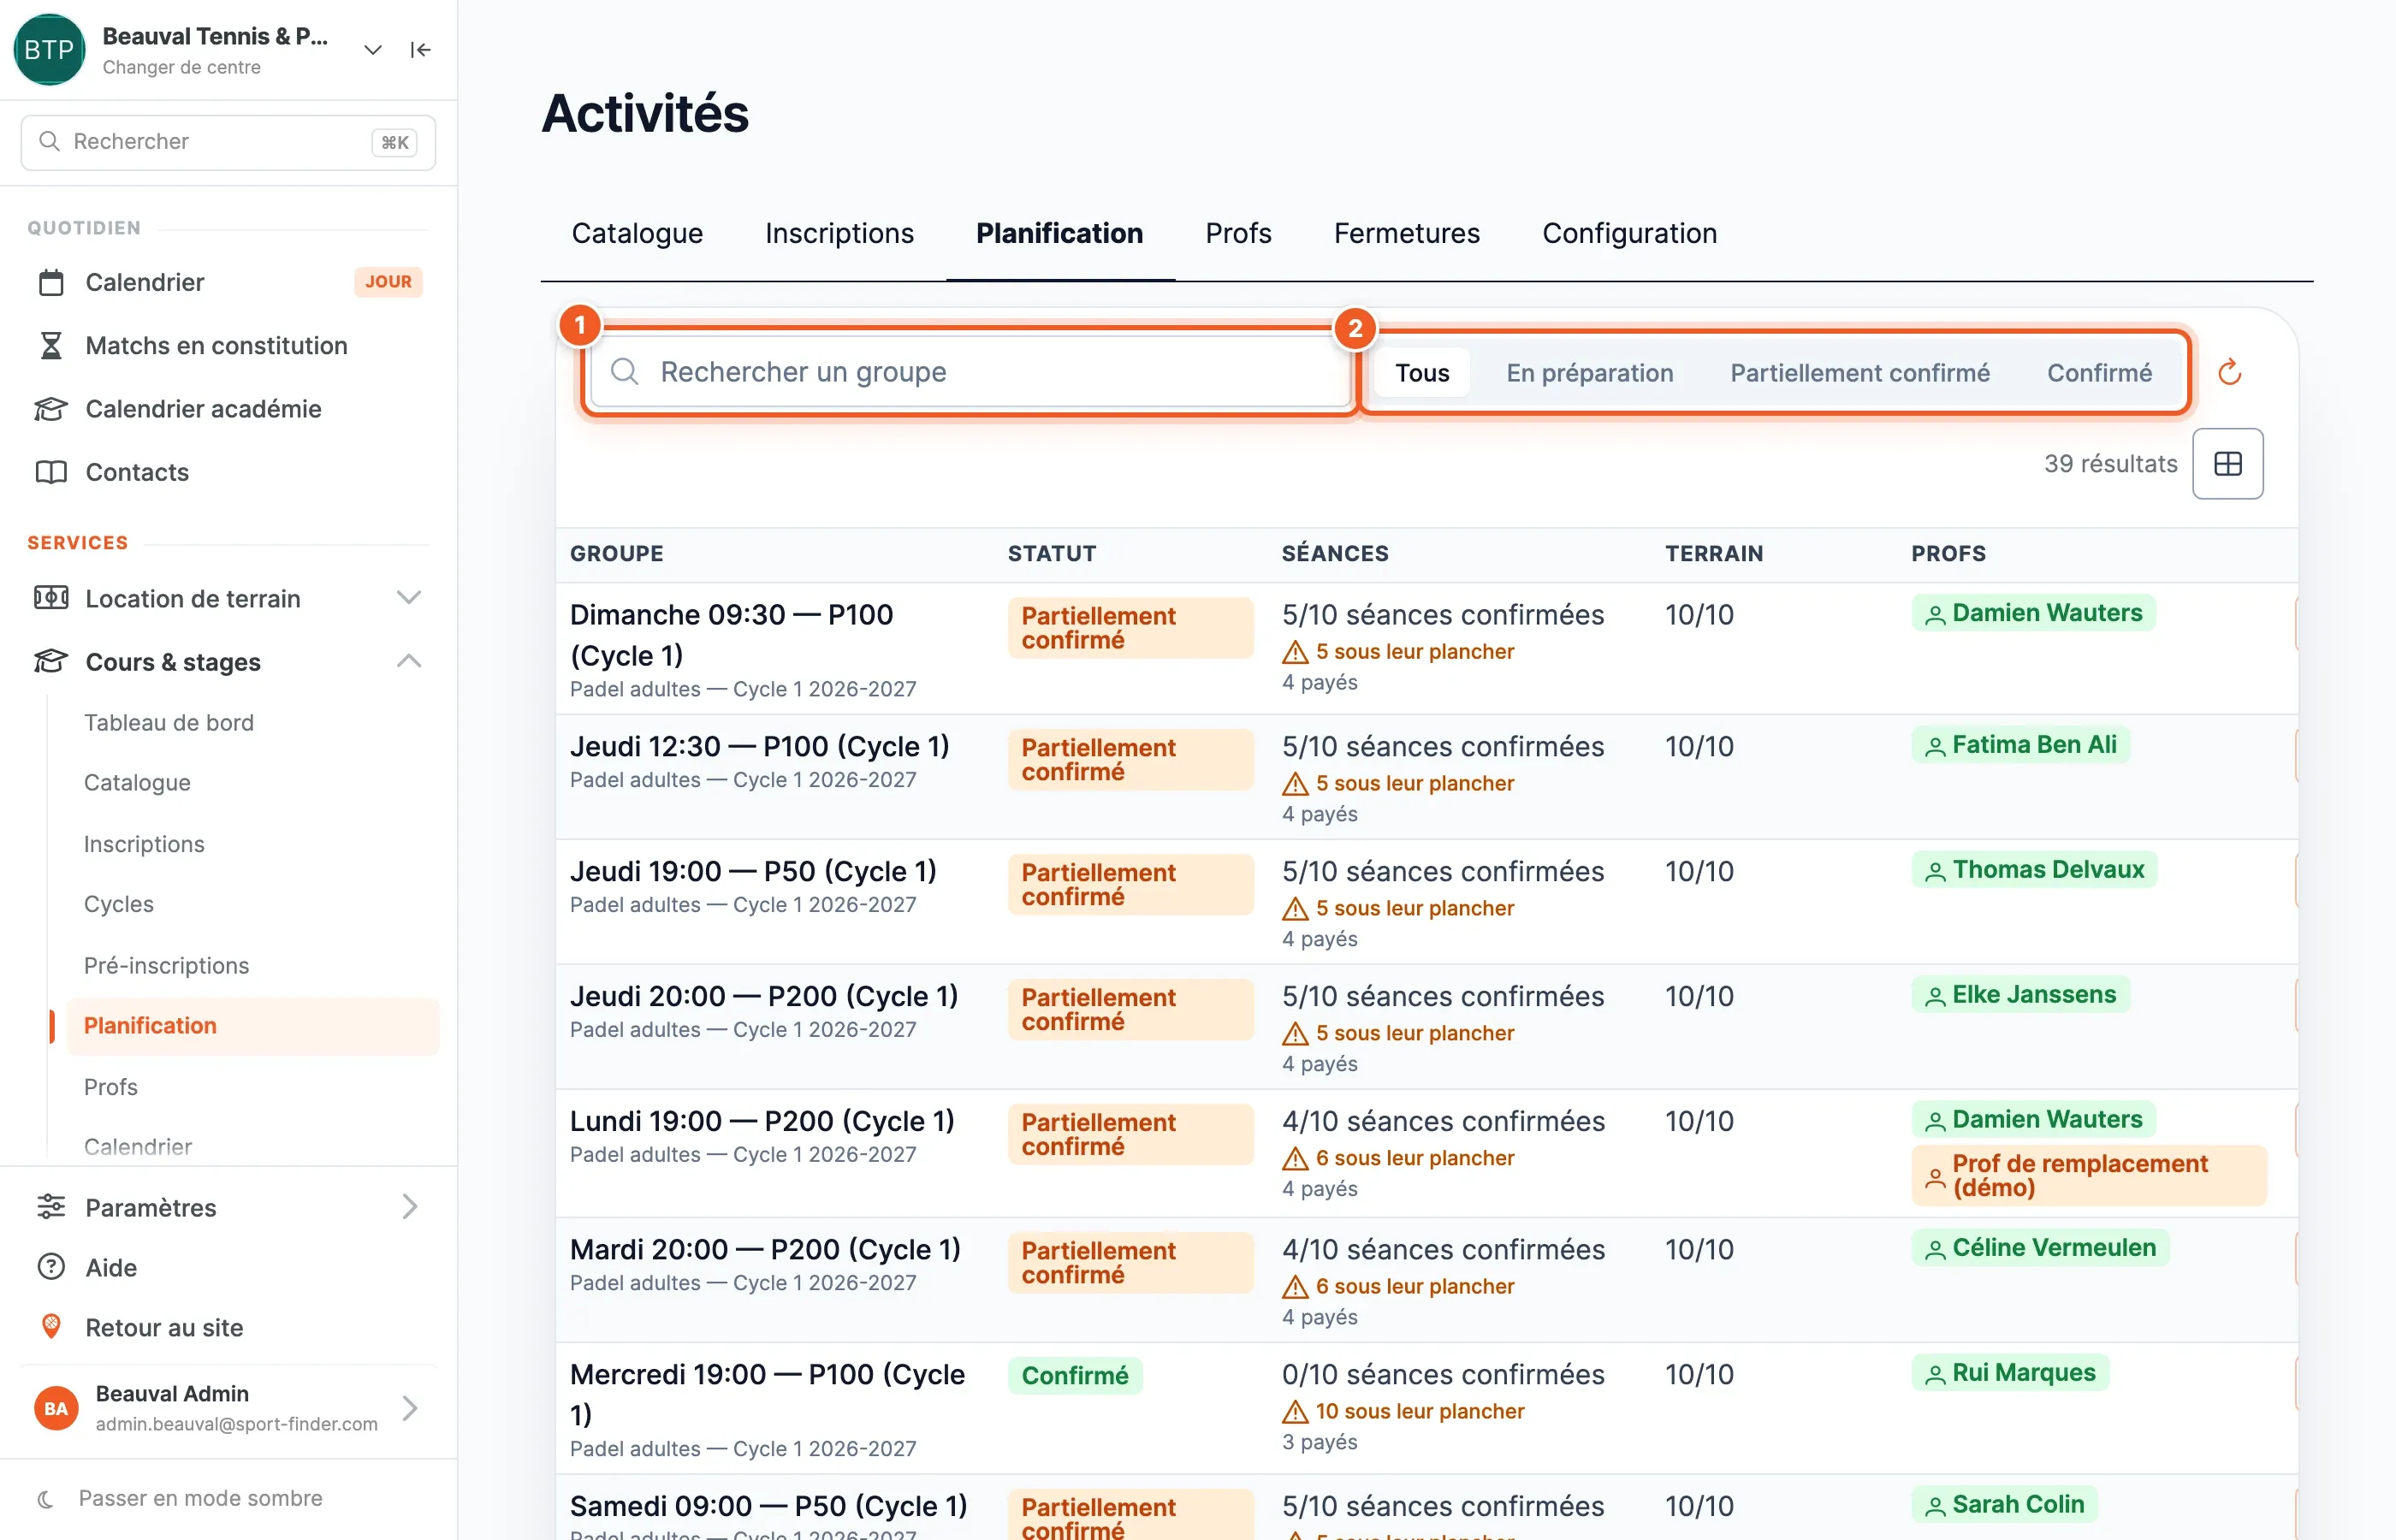Click Confirmé status badge for Mercredi 19:00
The width and height of the screenshot is (2396, 1540).
(x=1075, y=1375)
